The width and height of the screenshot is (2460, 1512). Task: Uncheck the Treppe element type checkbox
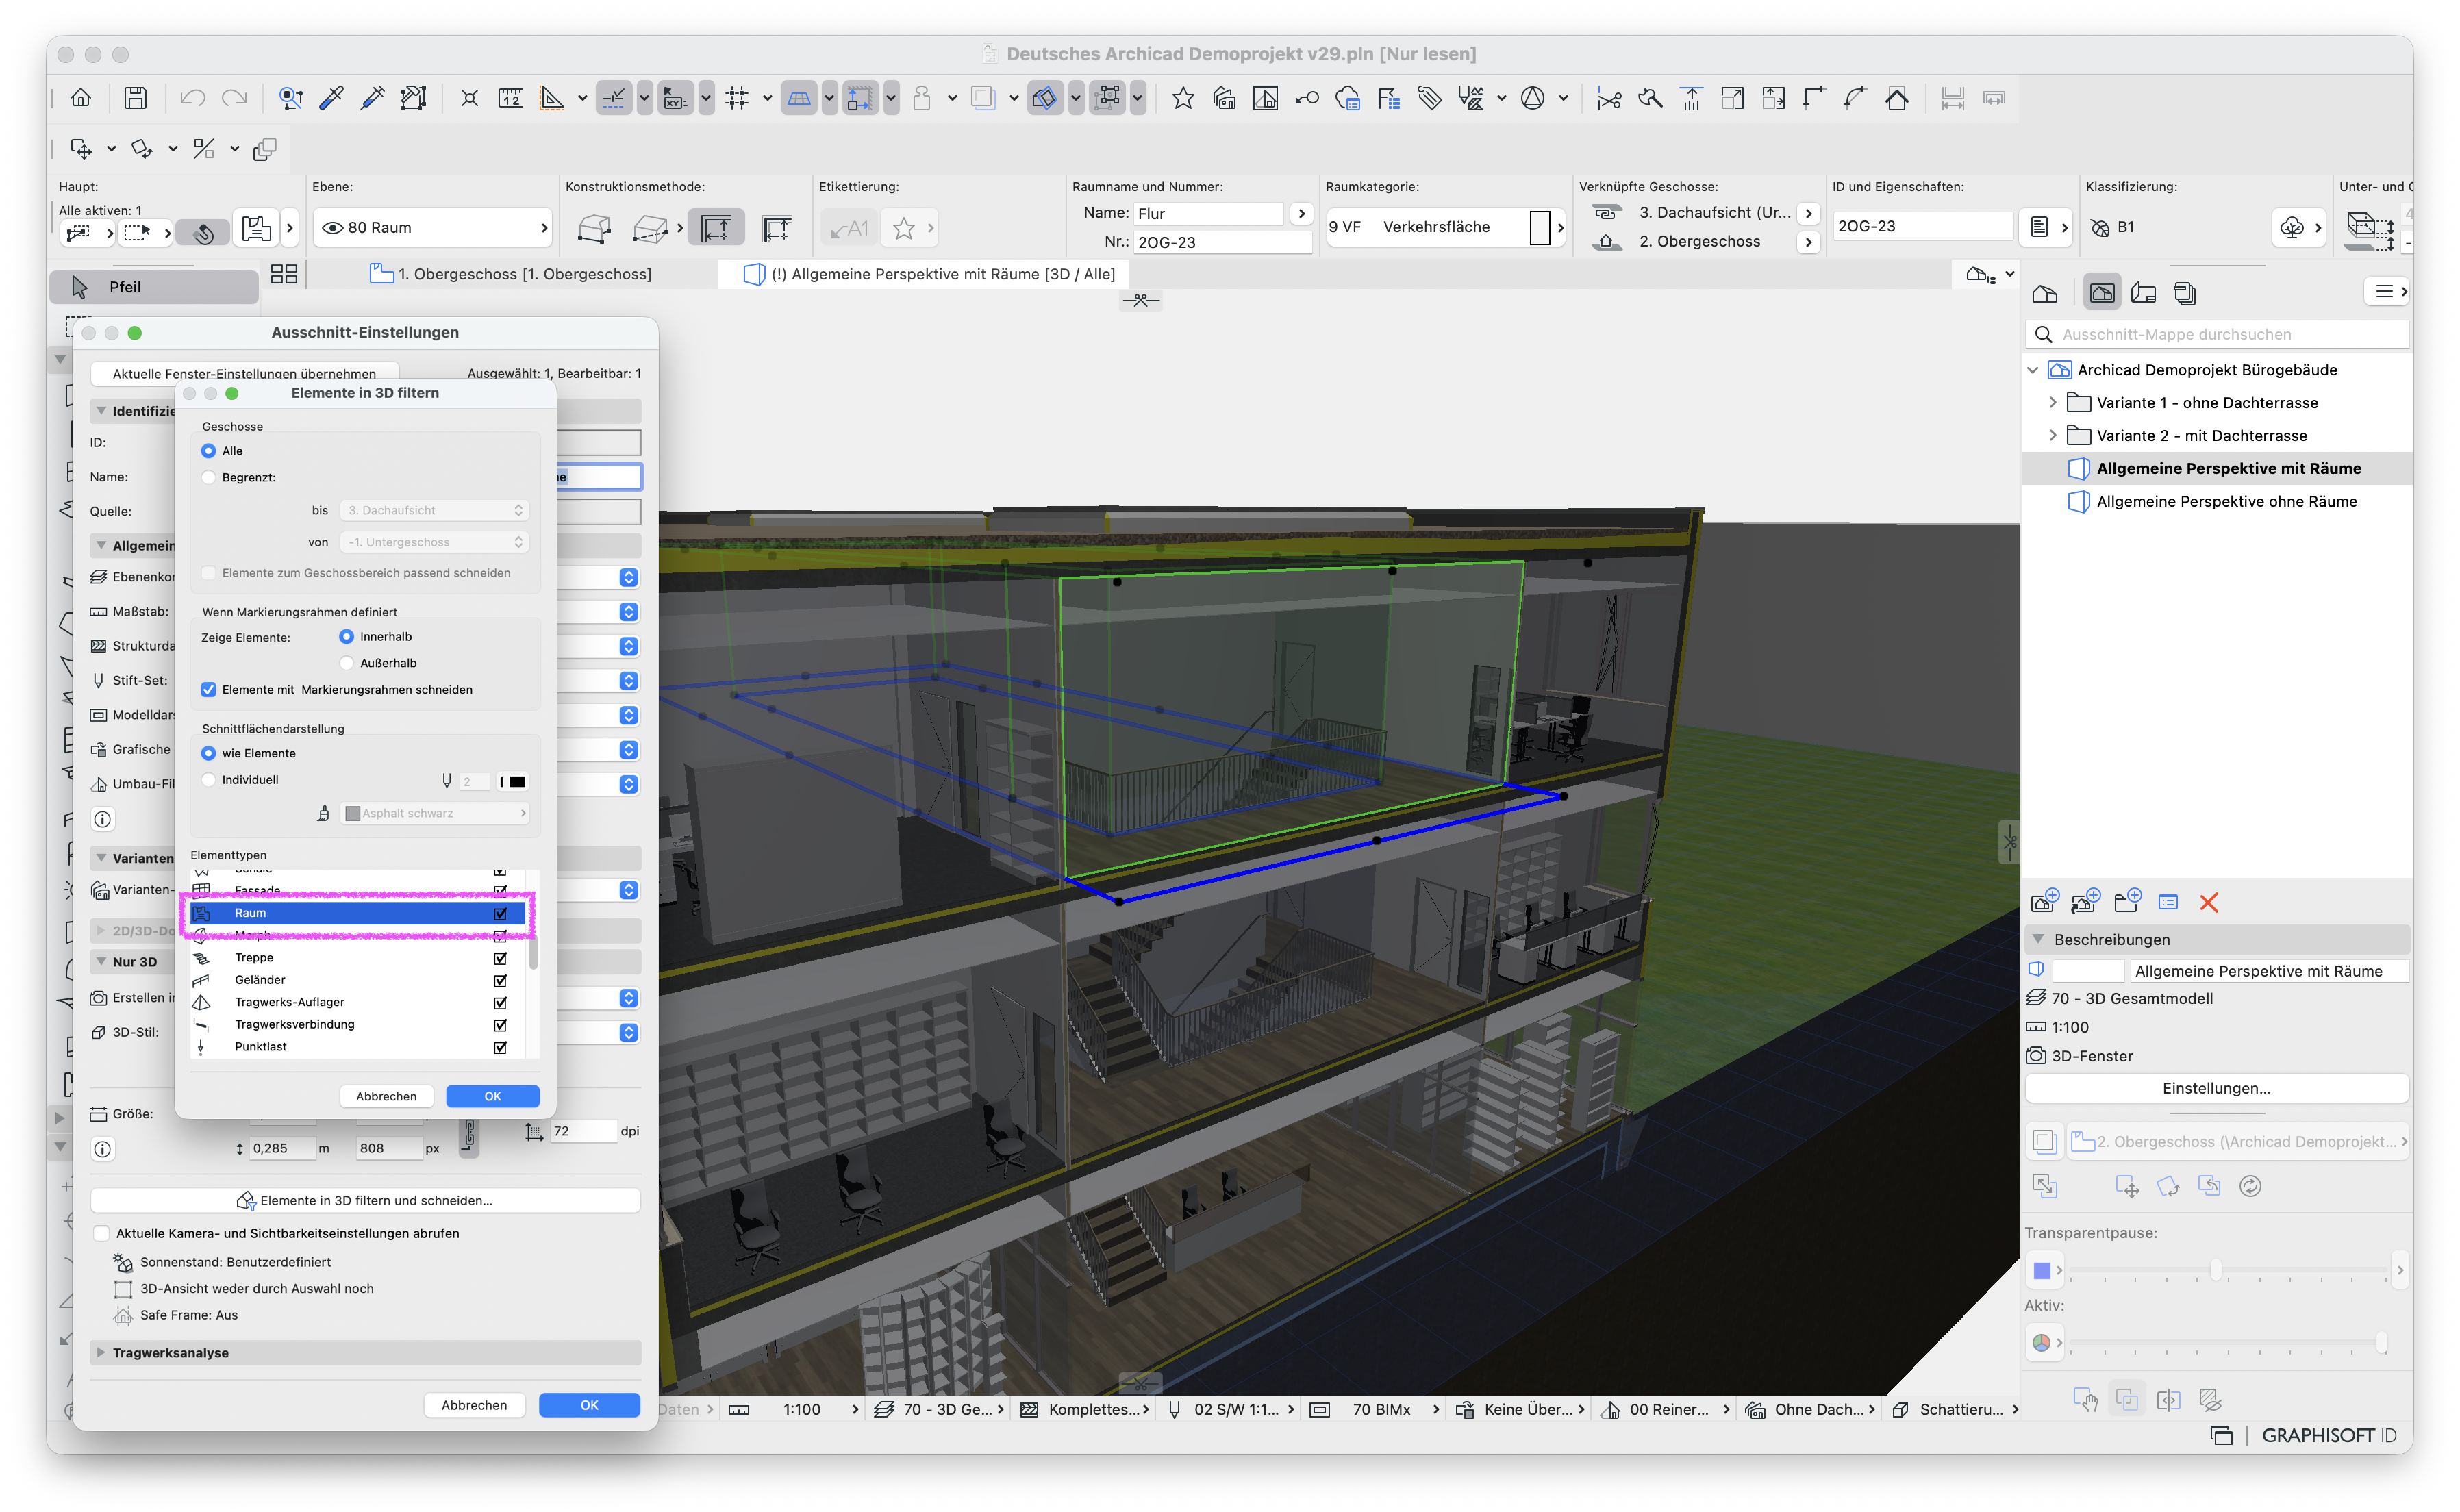pos(500,958)
